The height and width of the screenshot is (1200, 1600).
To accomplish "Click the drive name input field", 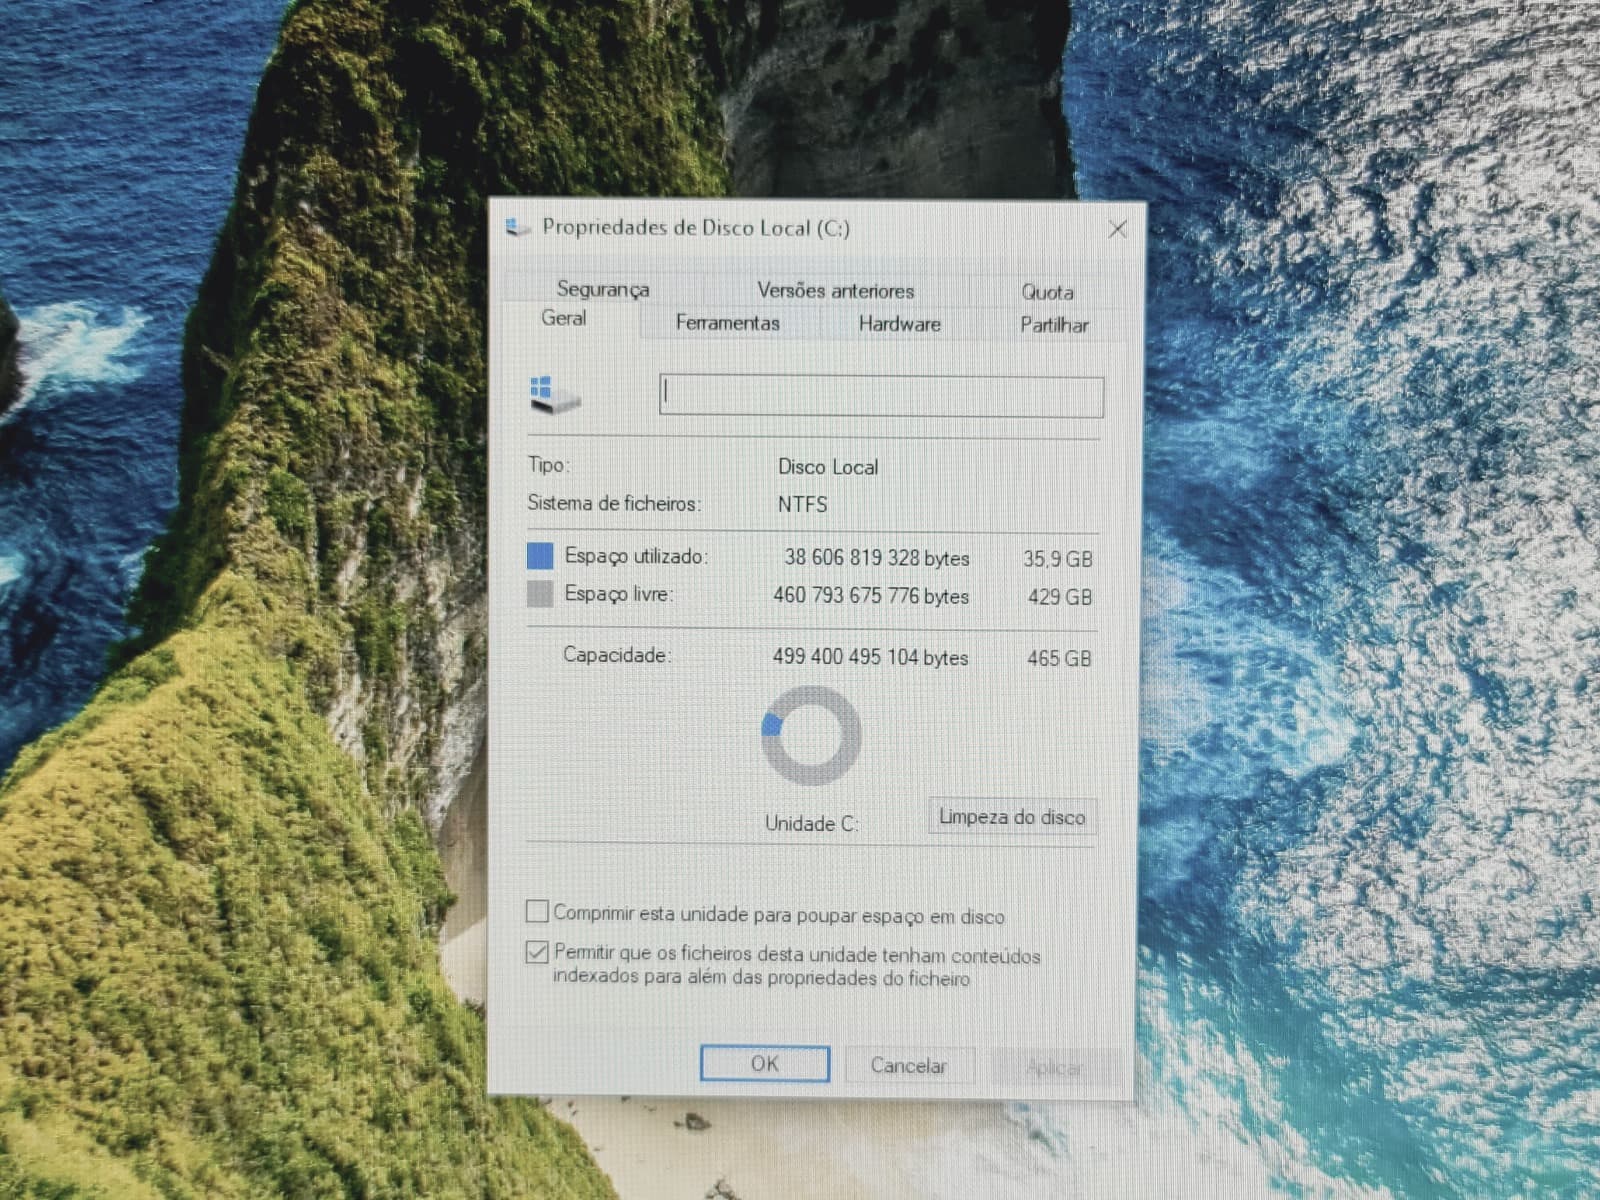I will click(881, 396).
